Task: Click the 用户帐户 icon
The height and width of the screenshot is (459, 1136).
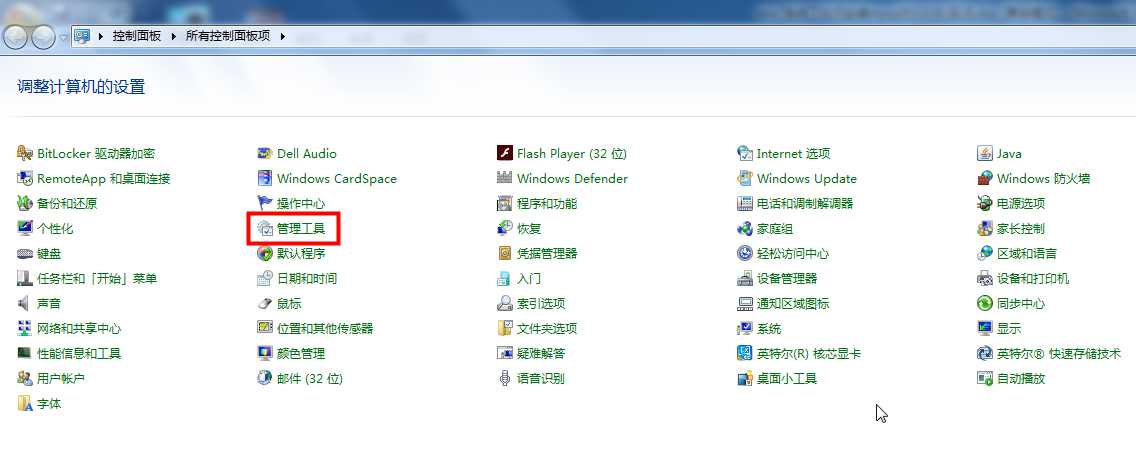Action: point(25,378)
